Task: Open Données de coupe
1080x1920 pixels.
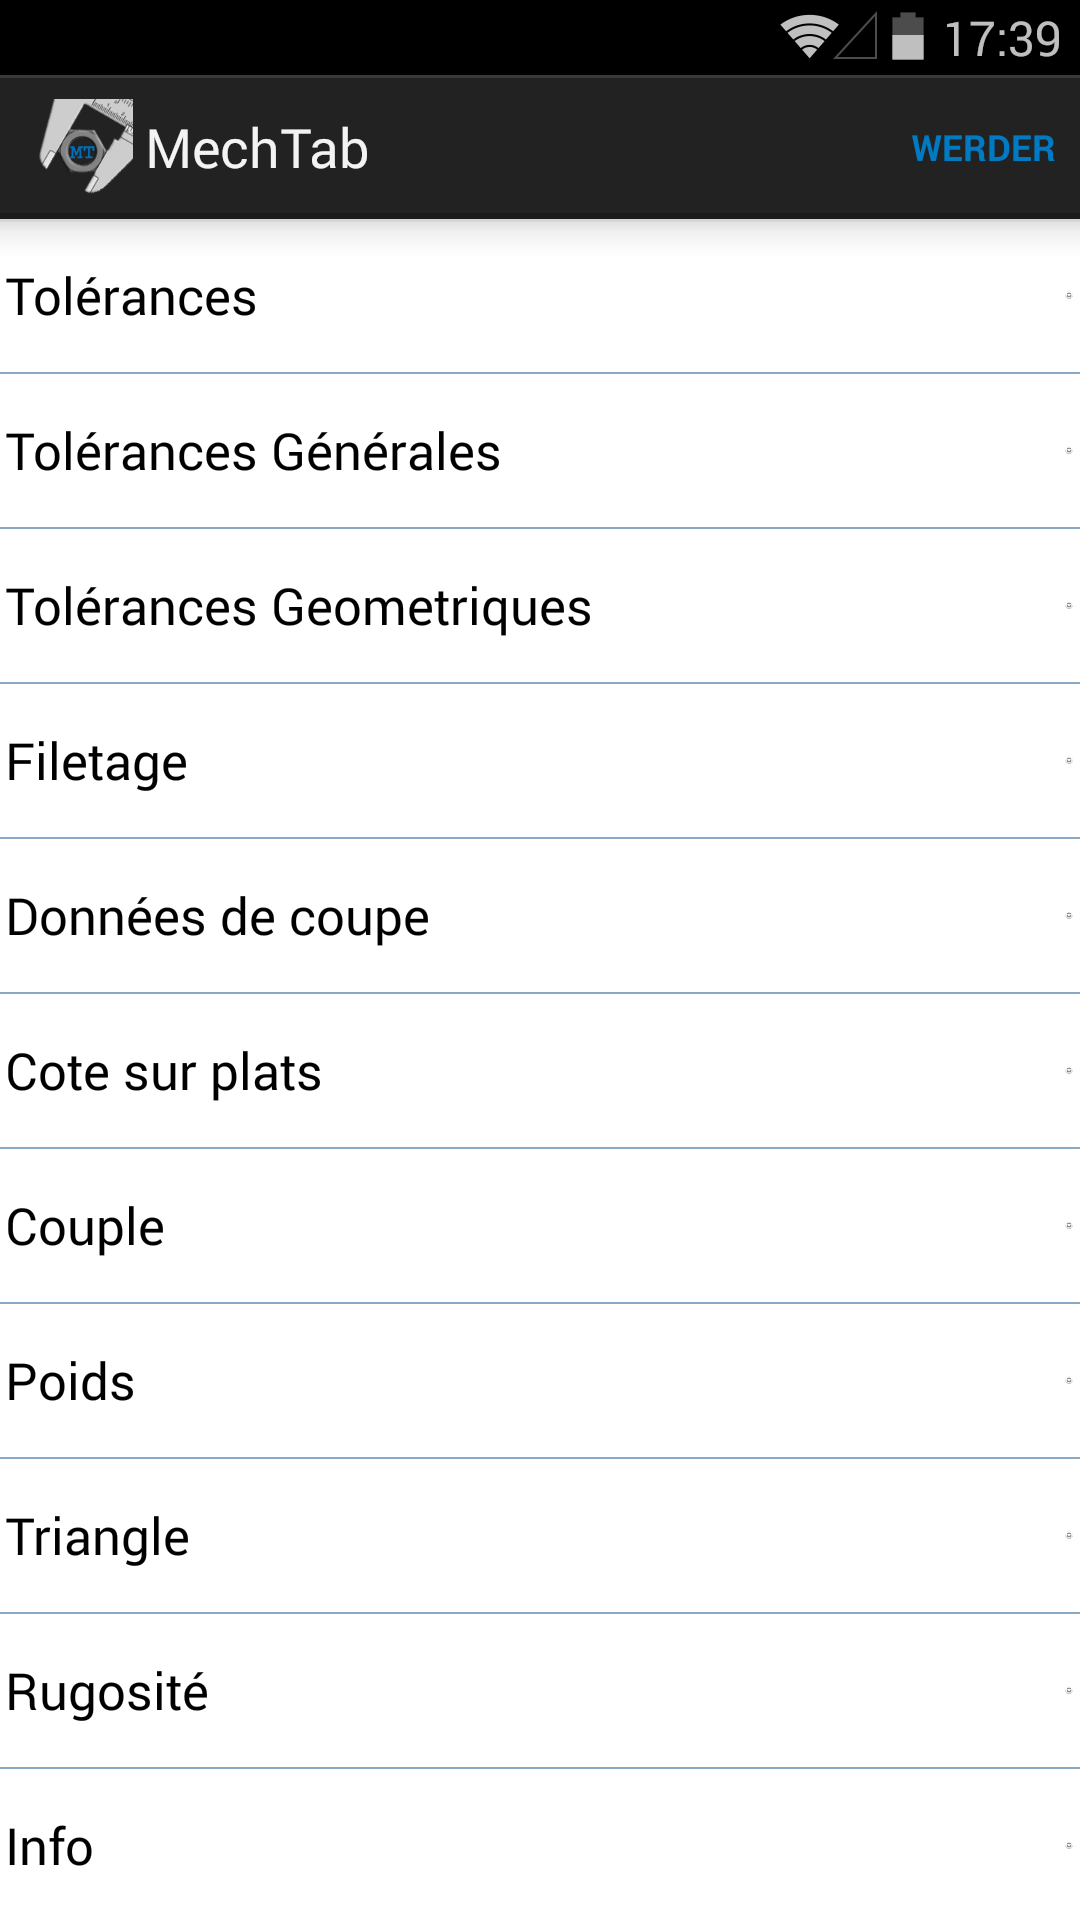Action: click(540, 916)
